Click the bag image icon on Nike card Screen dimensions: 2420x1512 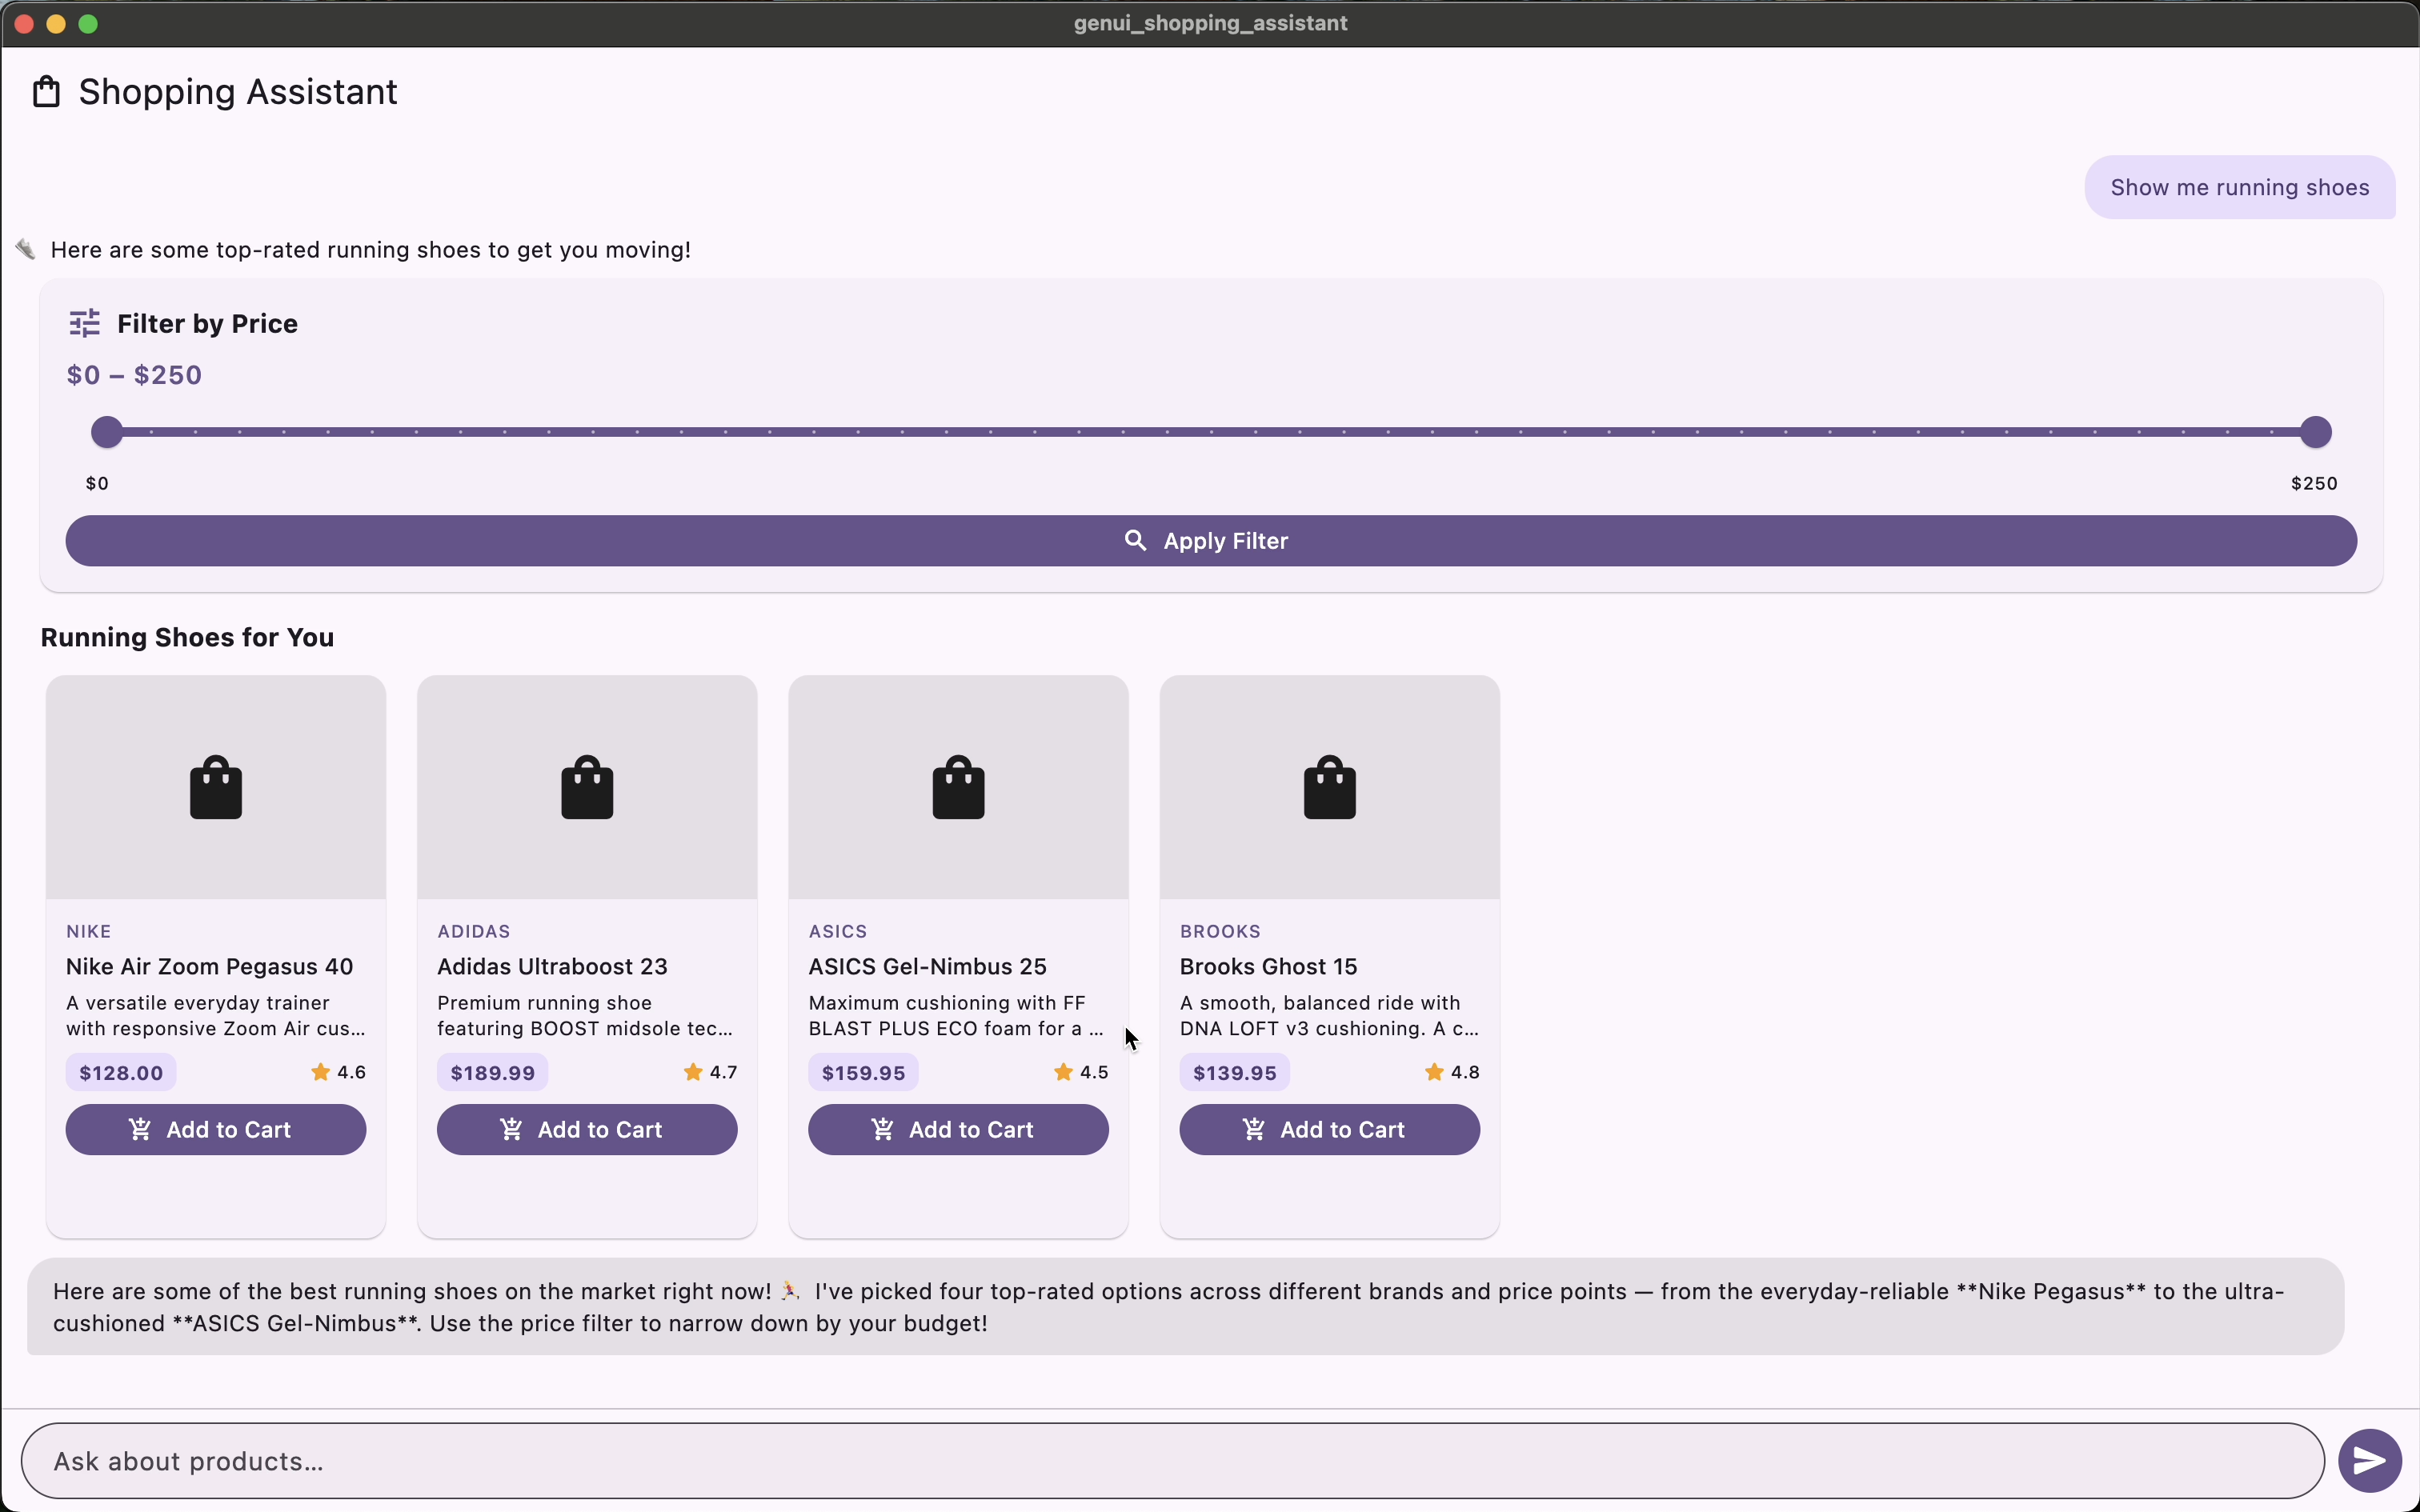coord(216,787)
